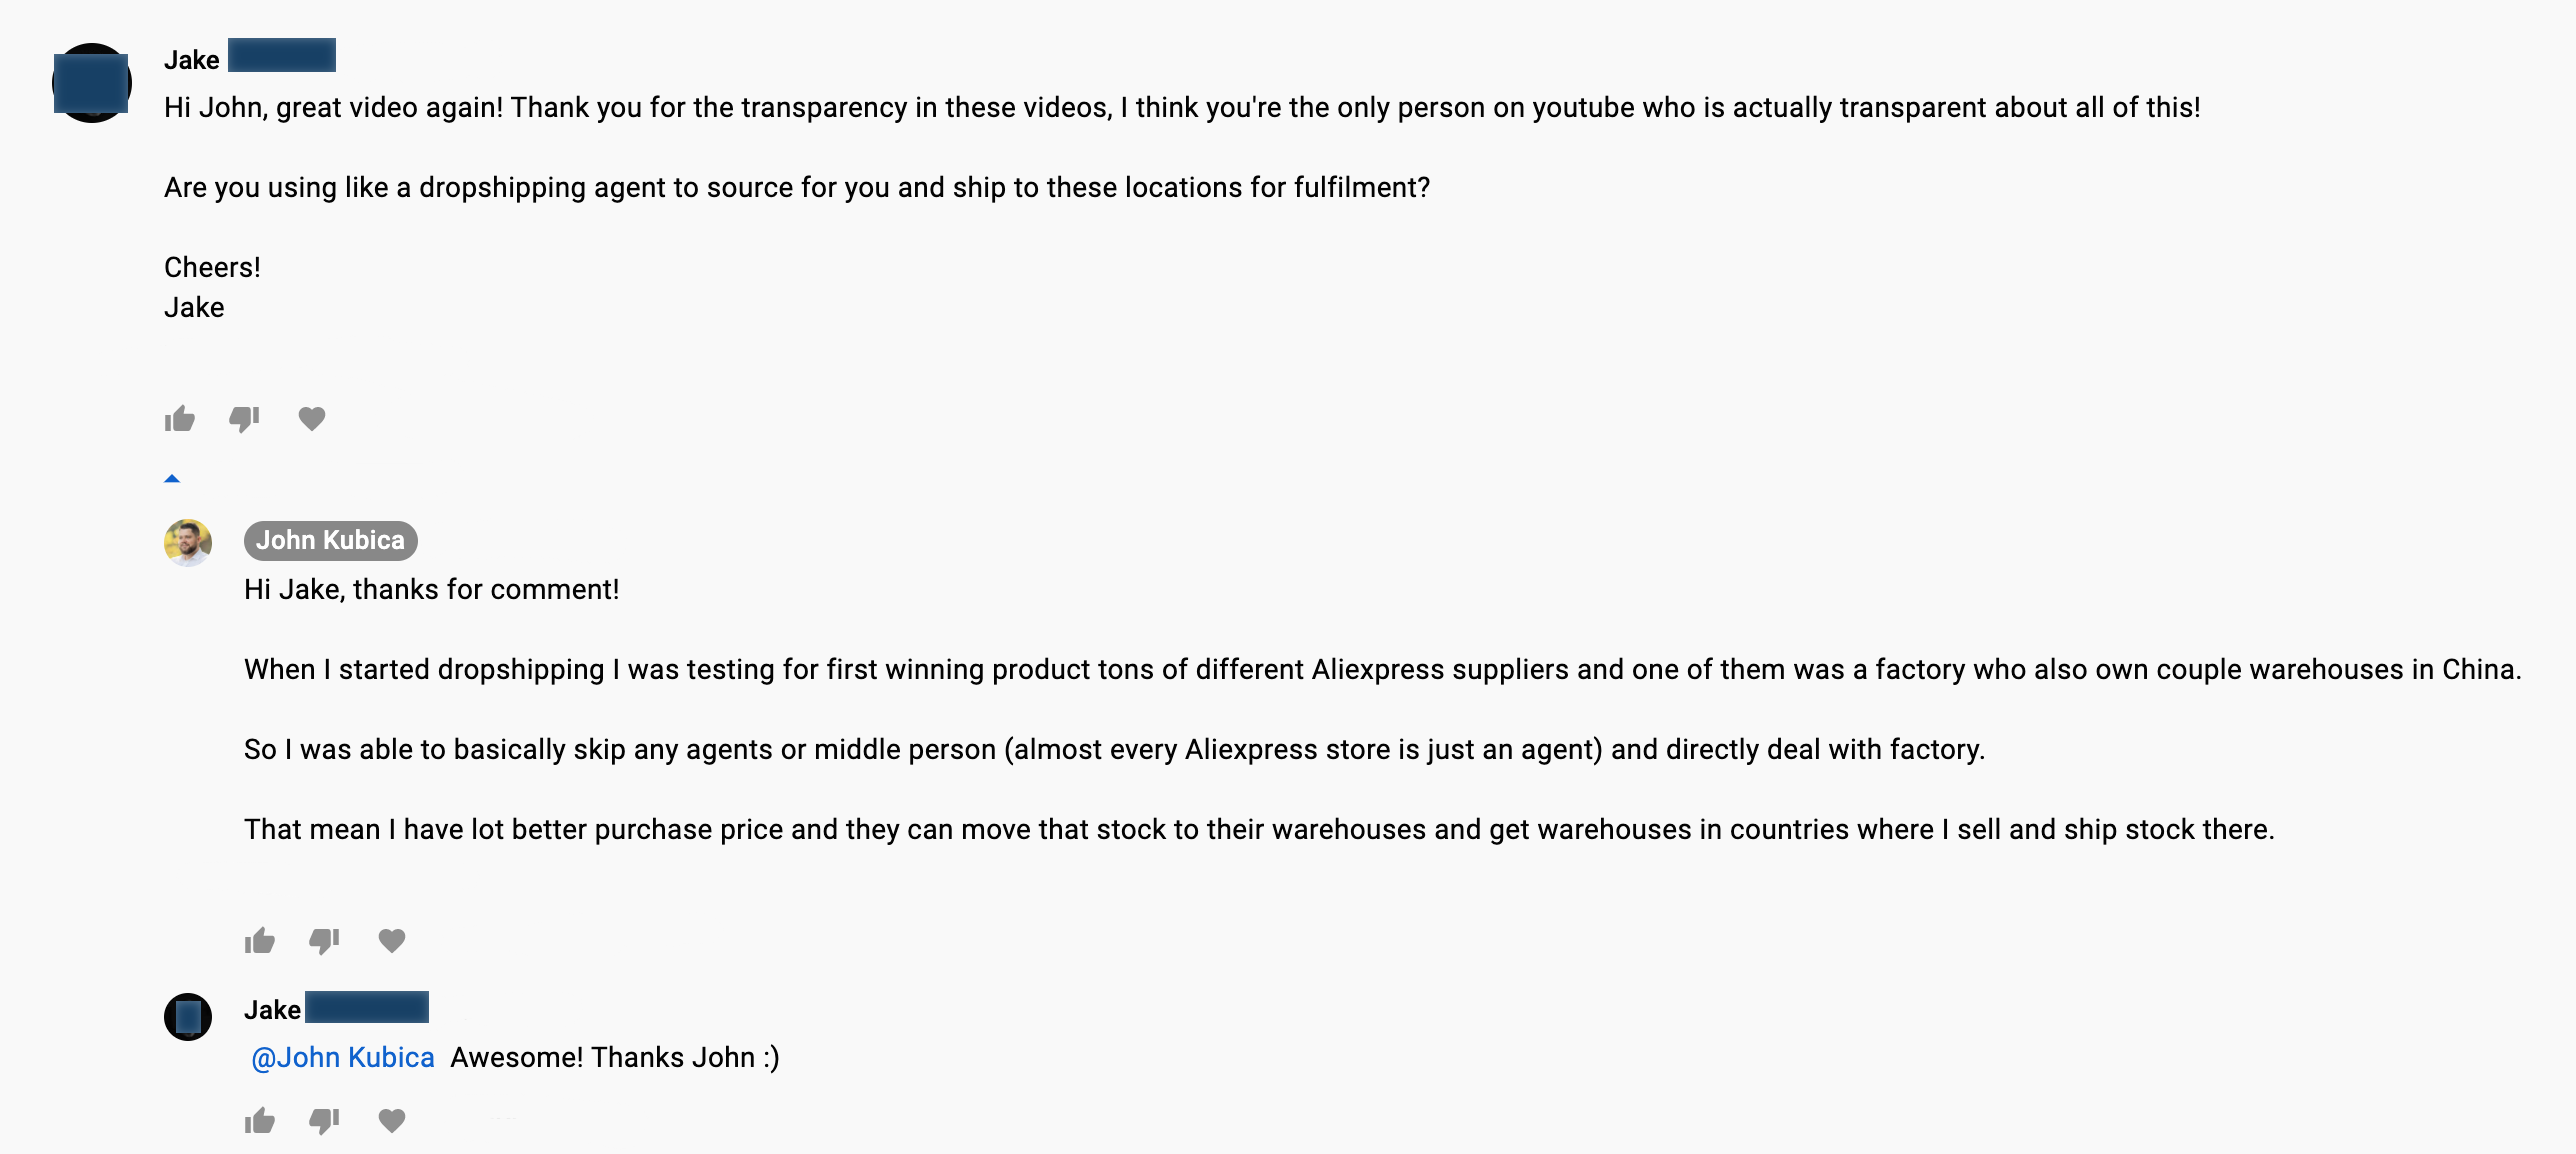Dislike Jake's "Awesome! Thanks John" reply
Image resolution: width=2576 pixels, height=1154 pixels.
click(x=324, y=1121)
